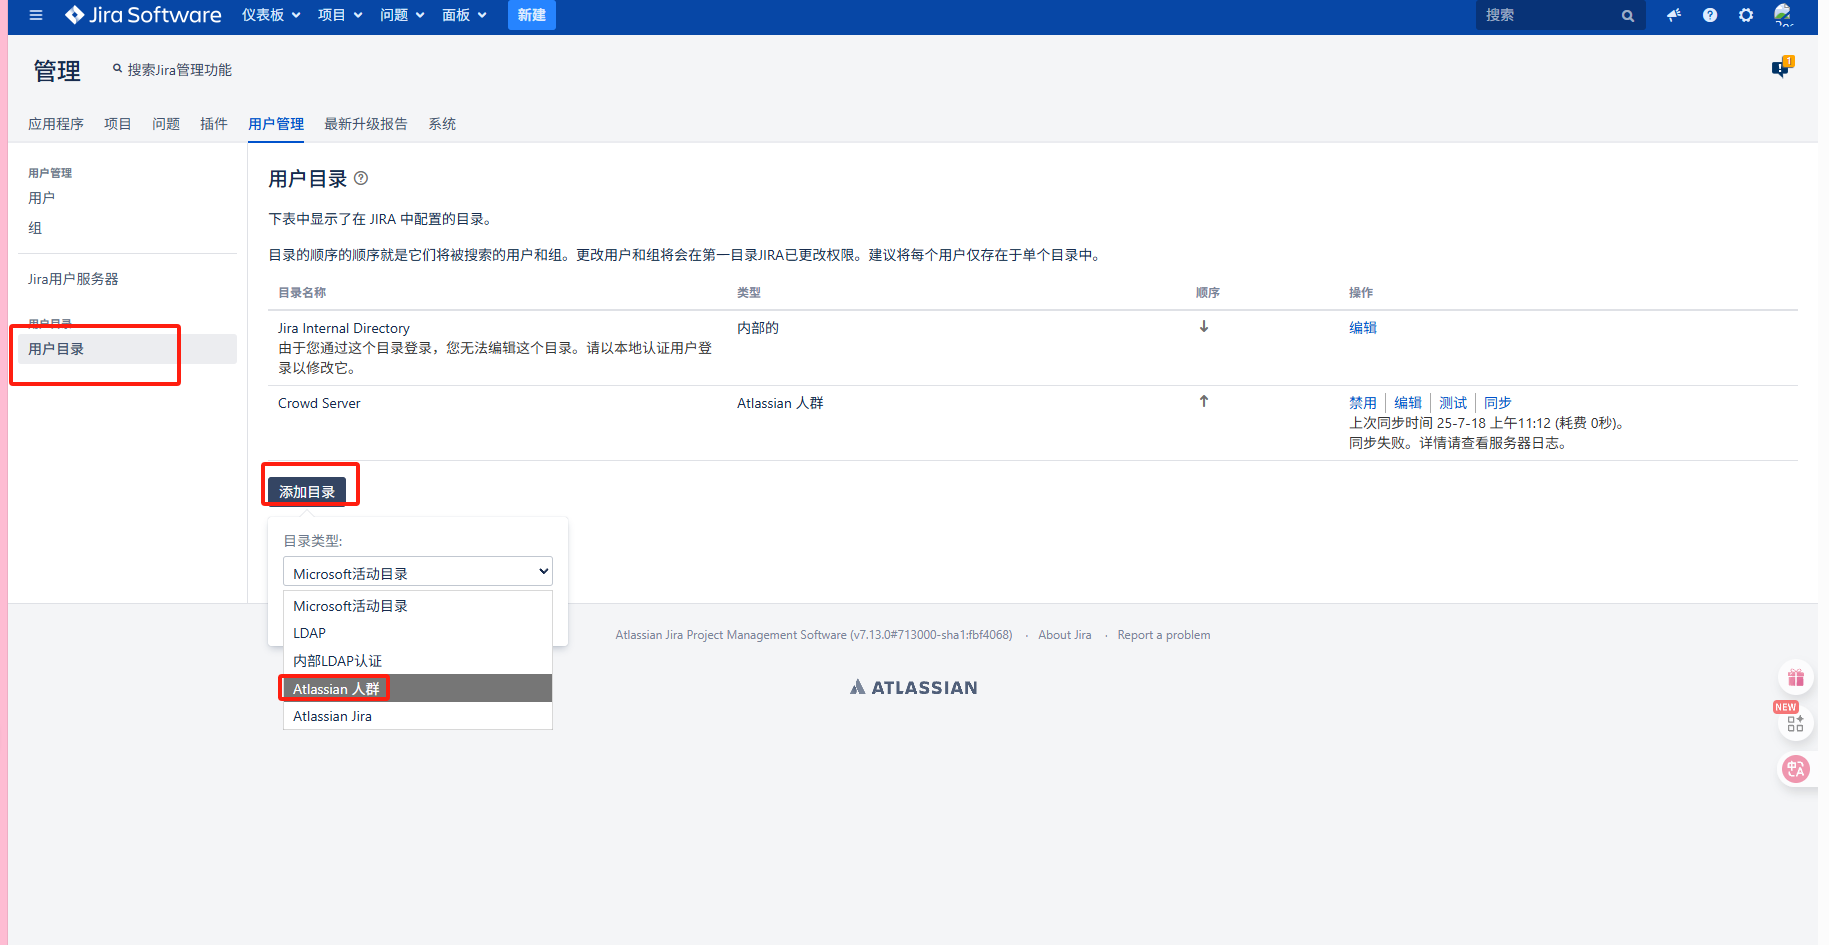Click 搜索Jira管理功能 search link

click(x=172, y=69)
